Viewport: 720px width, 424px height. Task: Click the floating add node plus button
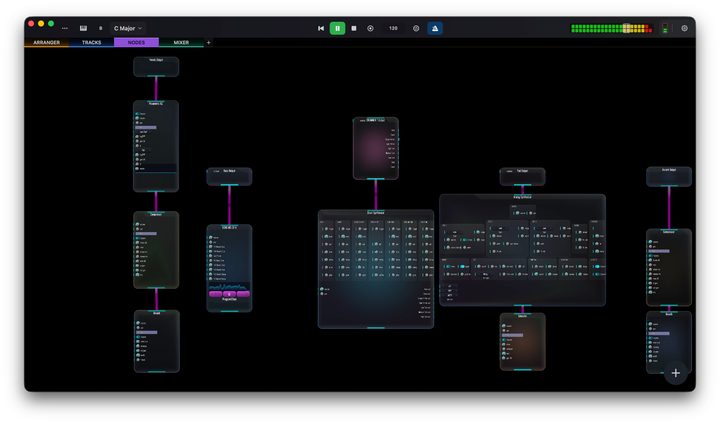click(x=675, y=373)
